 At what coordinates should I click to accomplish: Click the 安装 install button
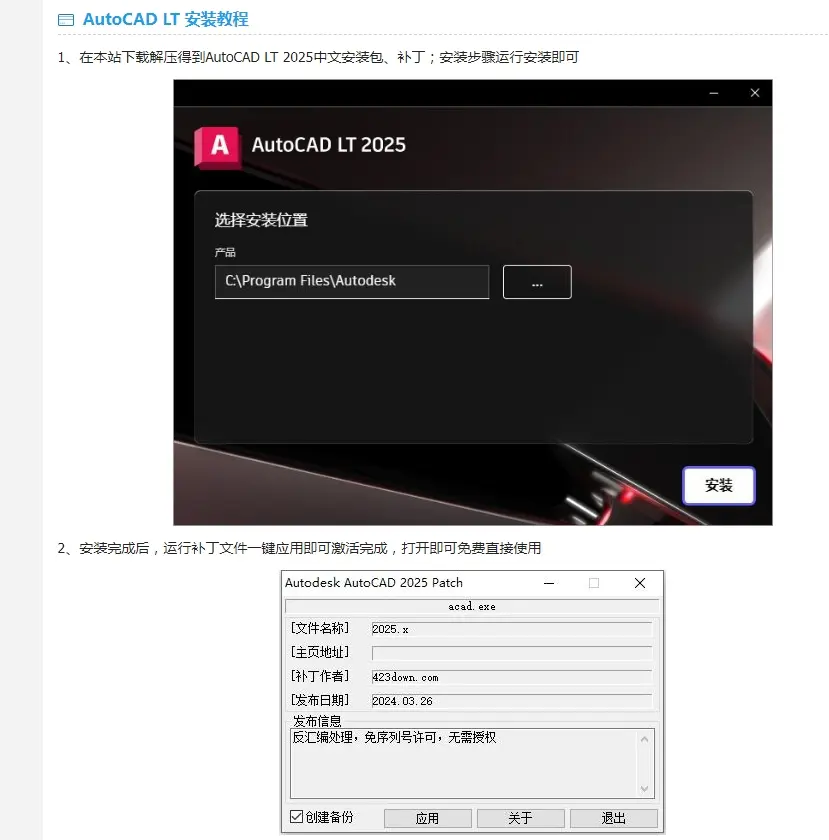pos(719,485)
